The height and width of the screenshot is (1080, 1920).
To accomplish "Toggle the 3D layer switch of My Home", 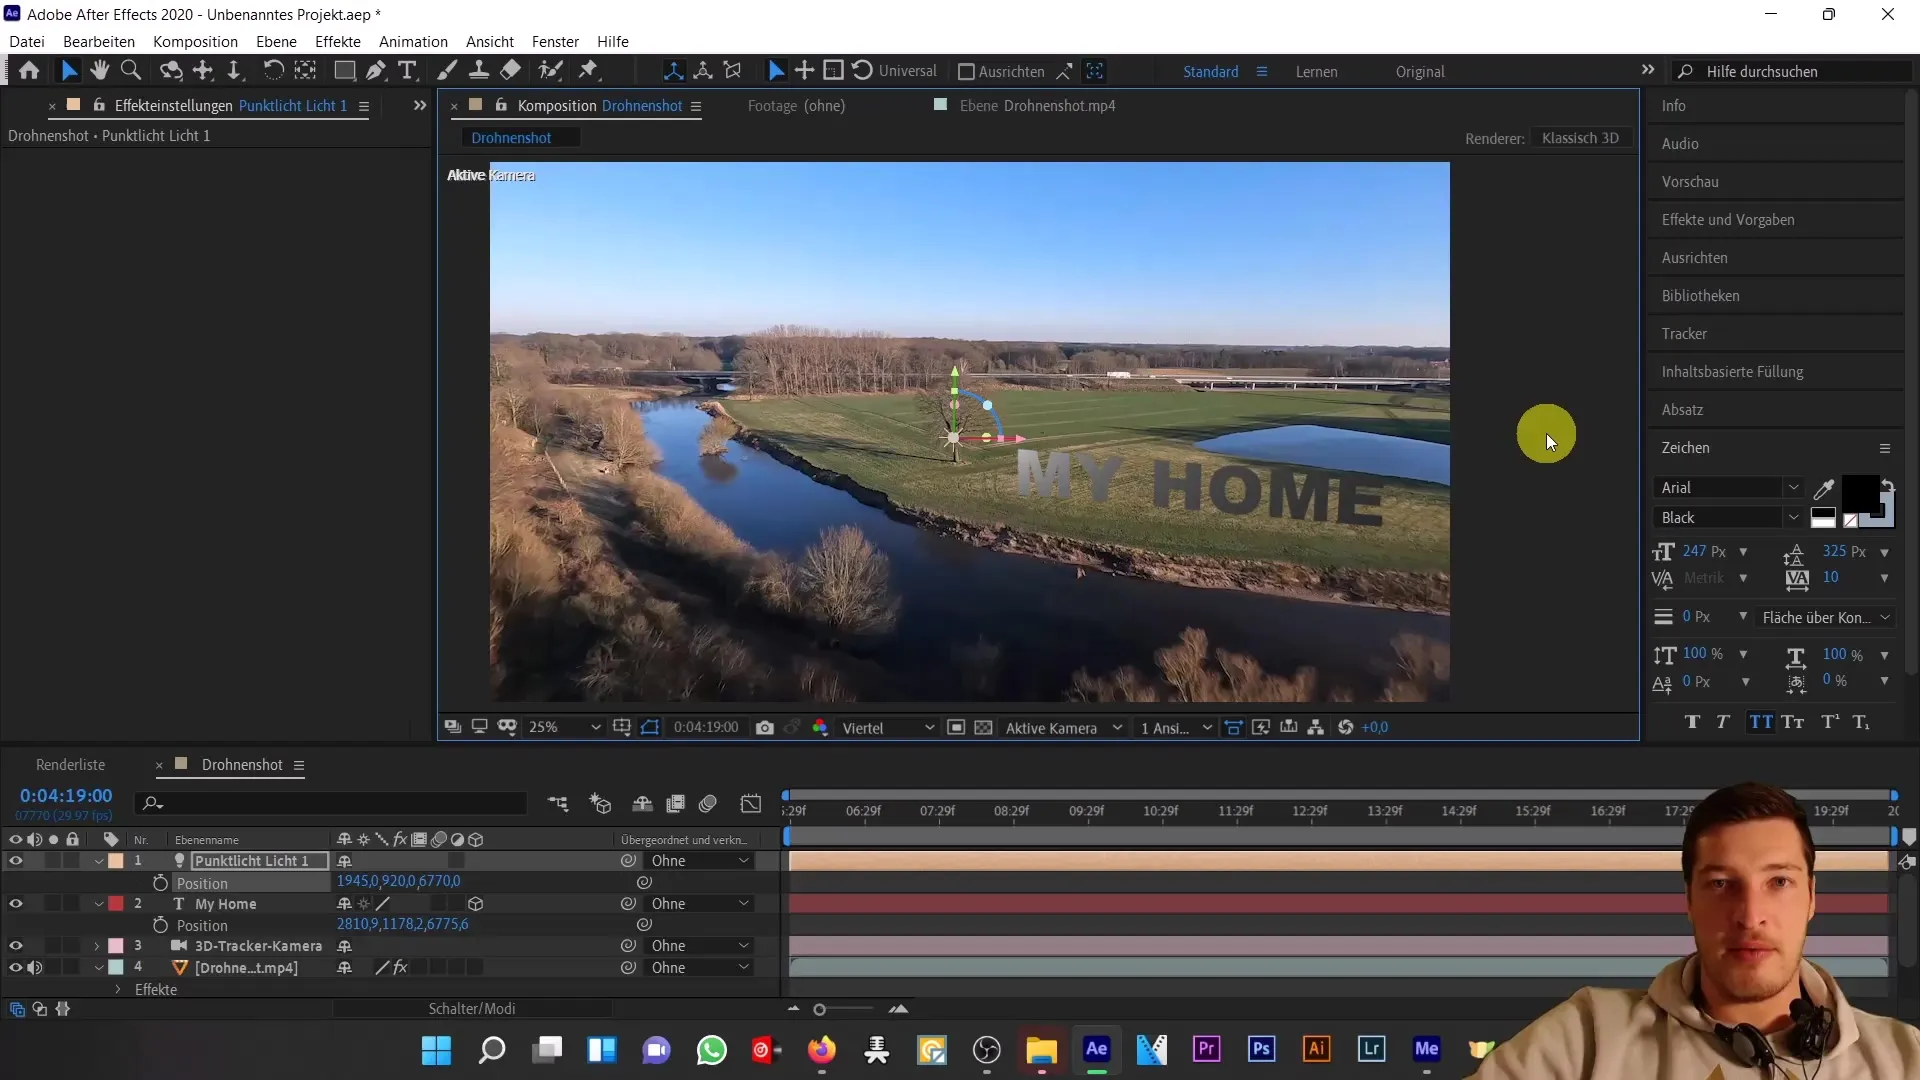I will [x=476, y=904].
